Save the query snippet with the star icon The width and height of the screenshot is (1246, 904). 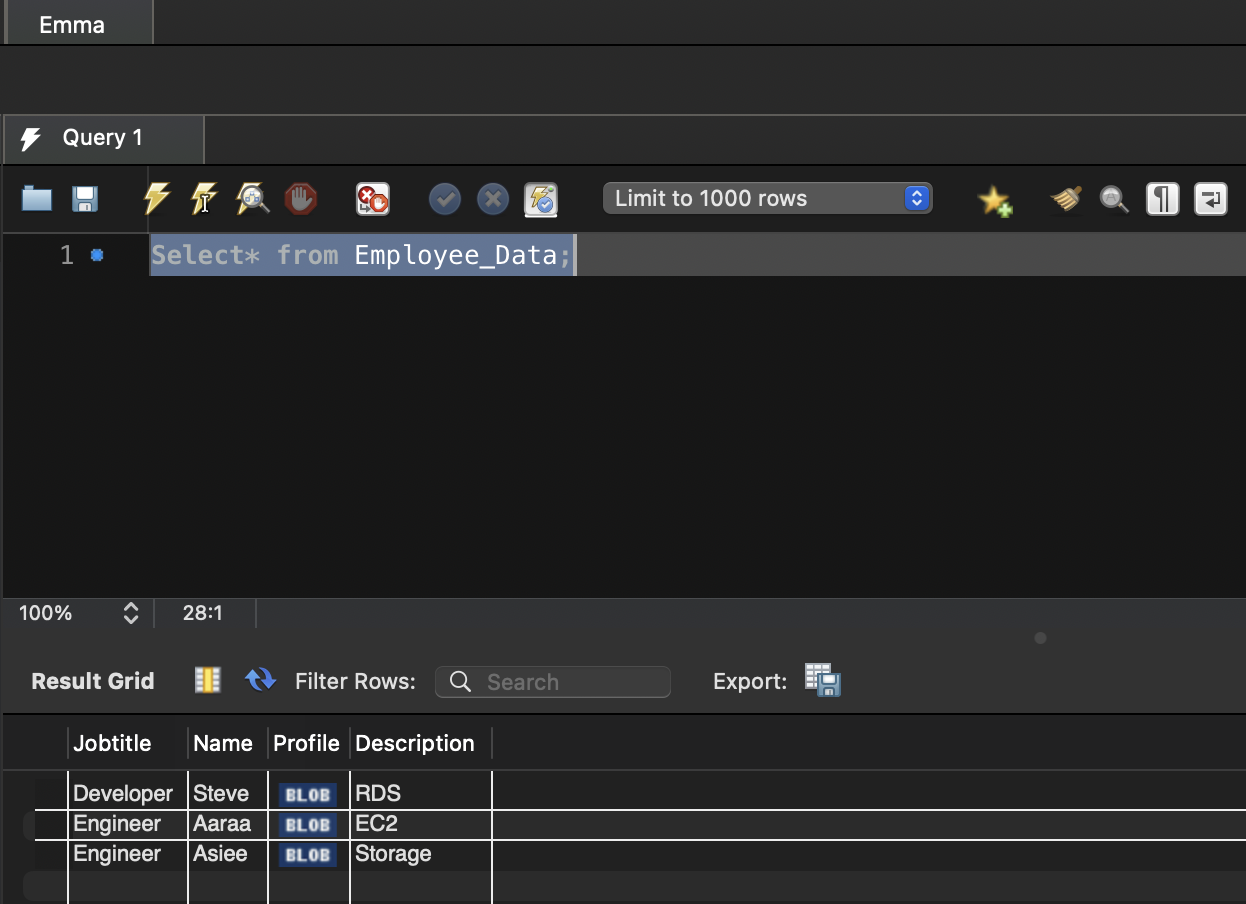coord(995,198)
